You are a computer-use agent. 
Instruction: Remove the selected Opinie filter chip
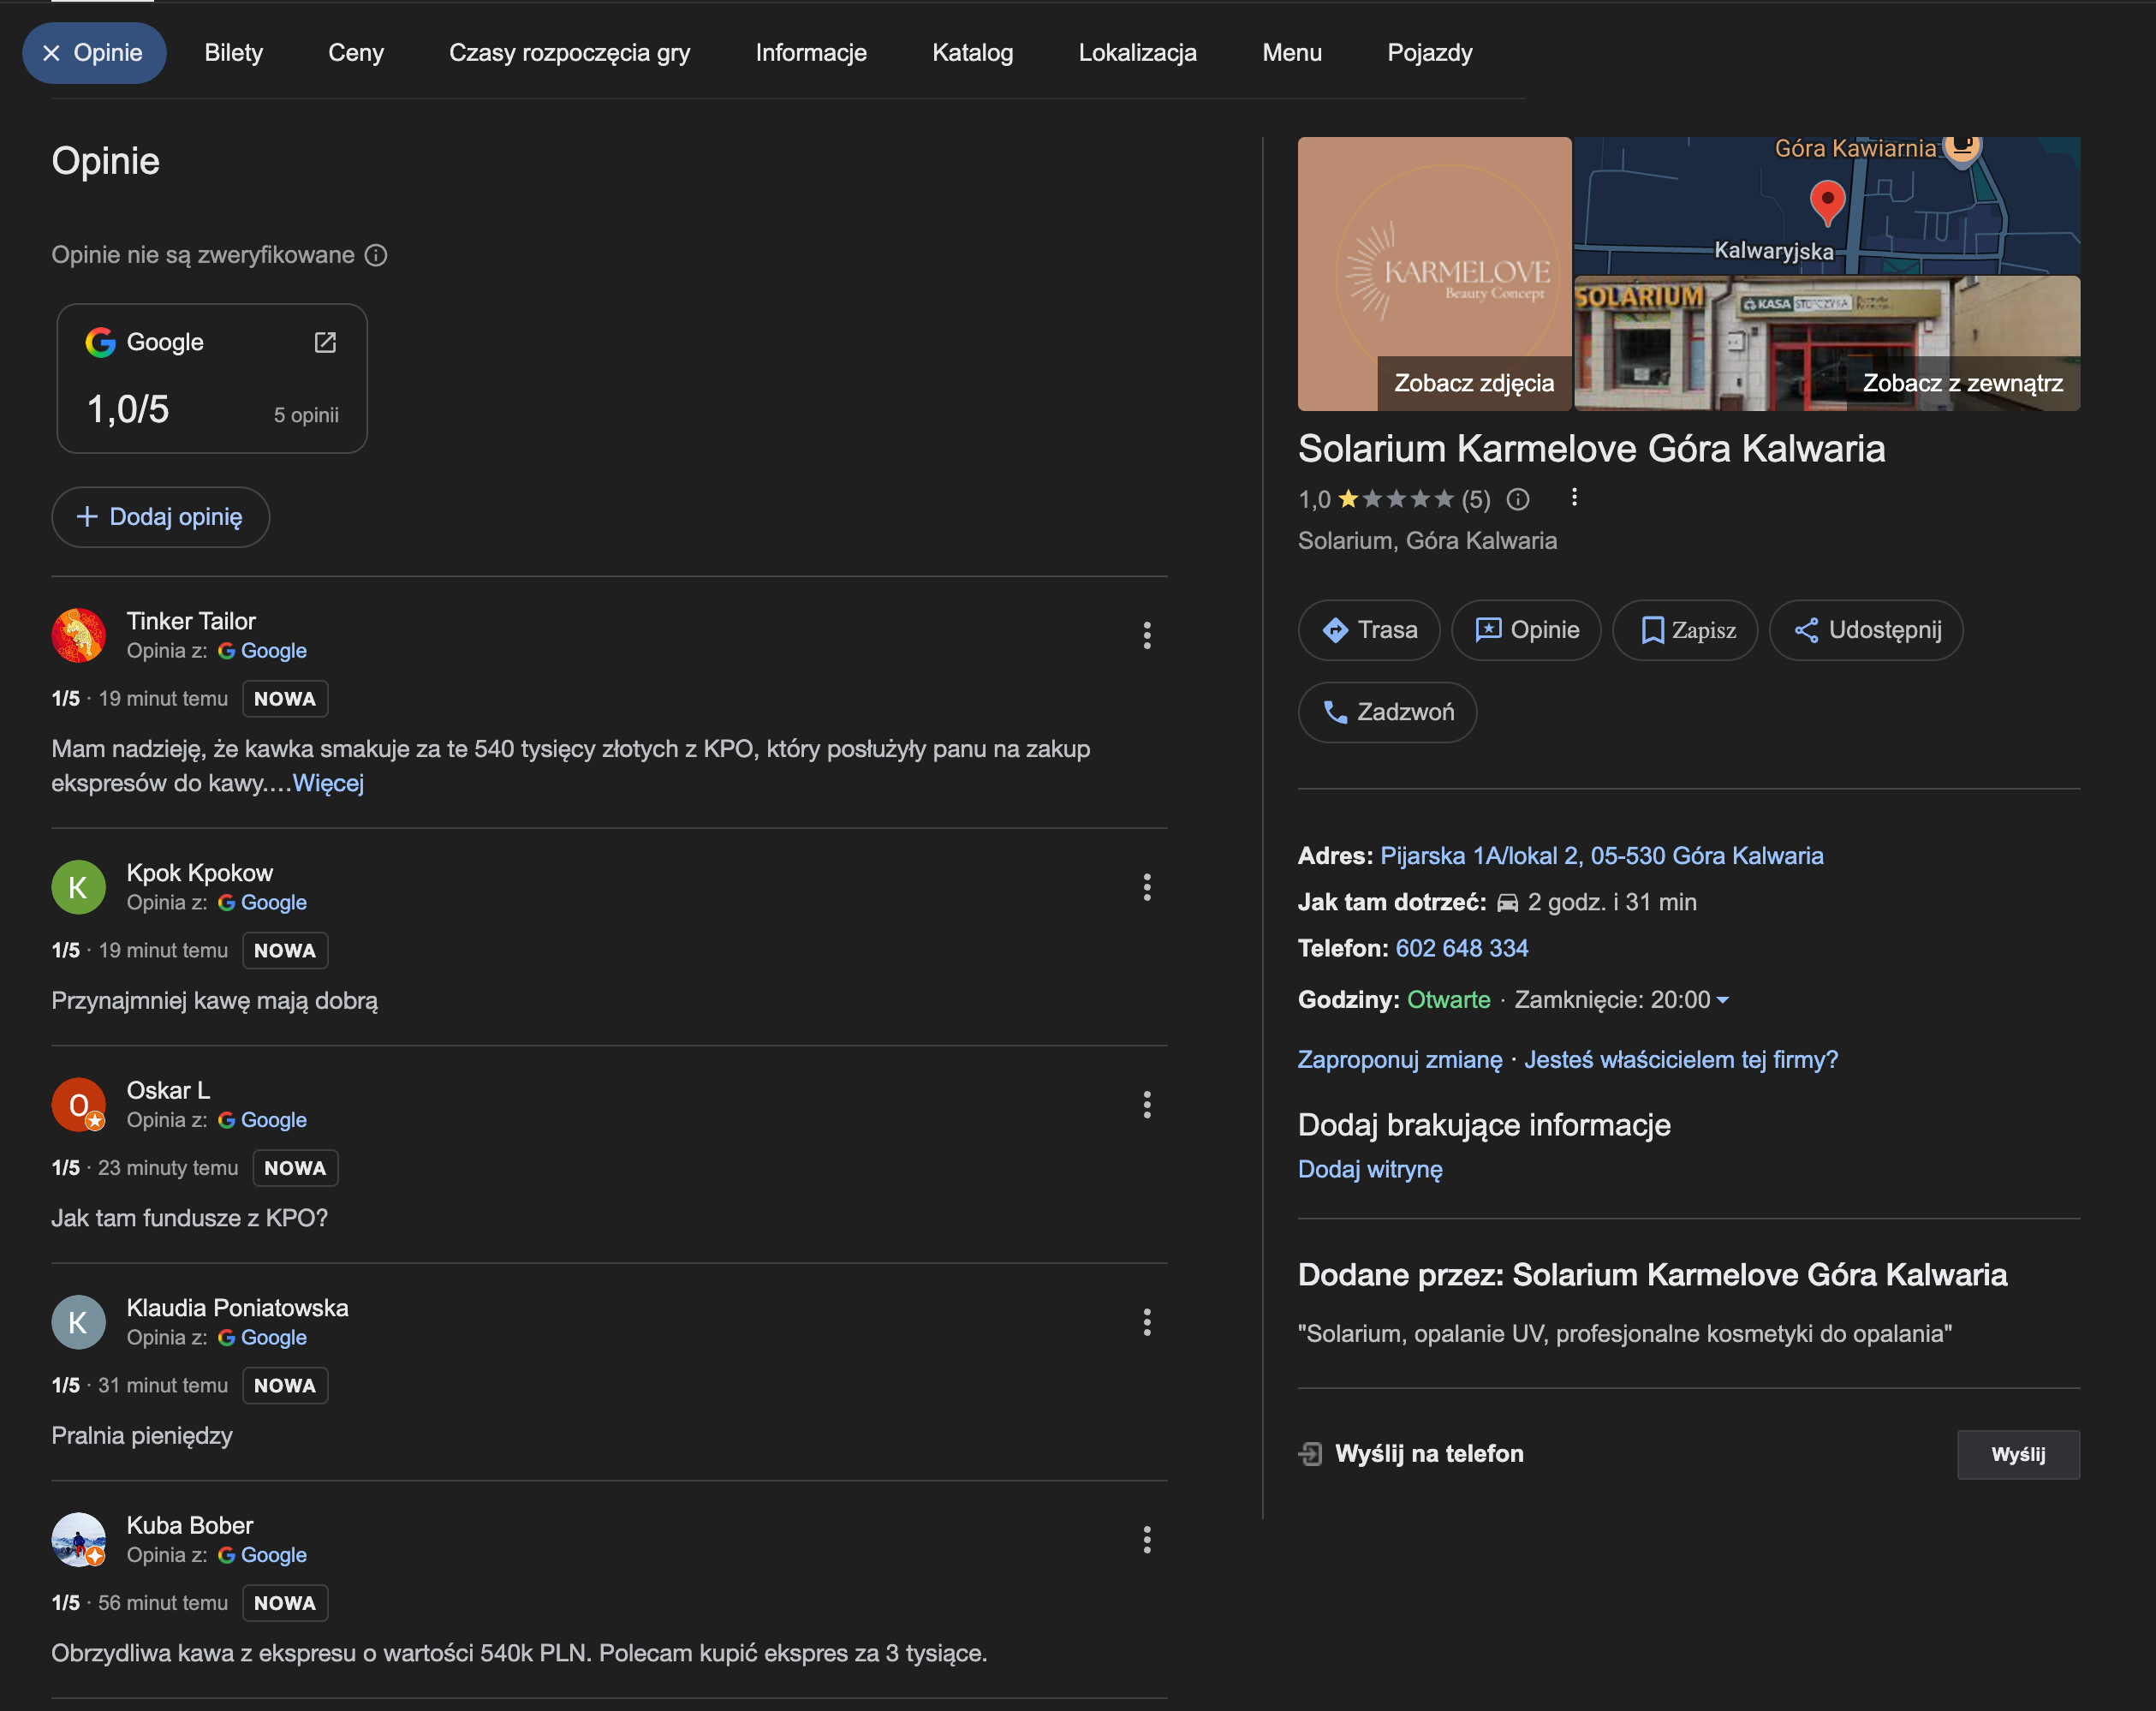(52, 53)
